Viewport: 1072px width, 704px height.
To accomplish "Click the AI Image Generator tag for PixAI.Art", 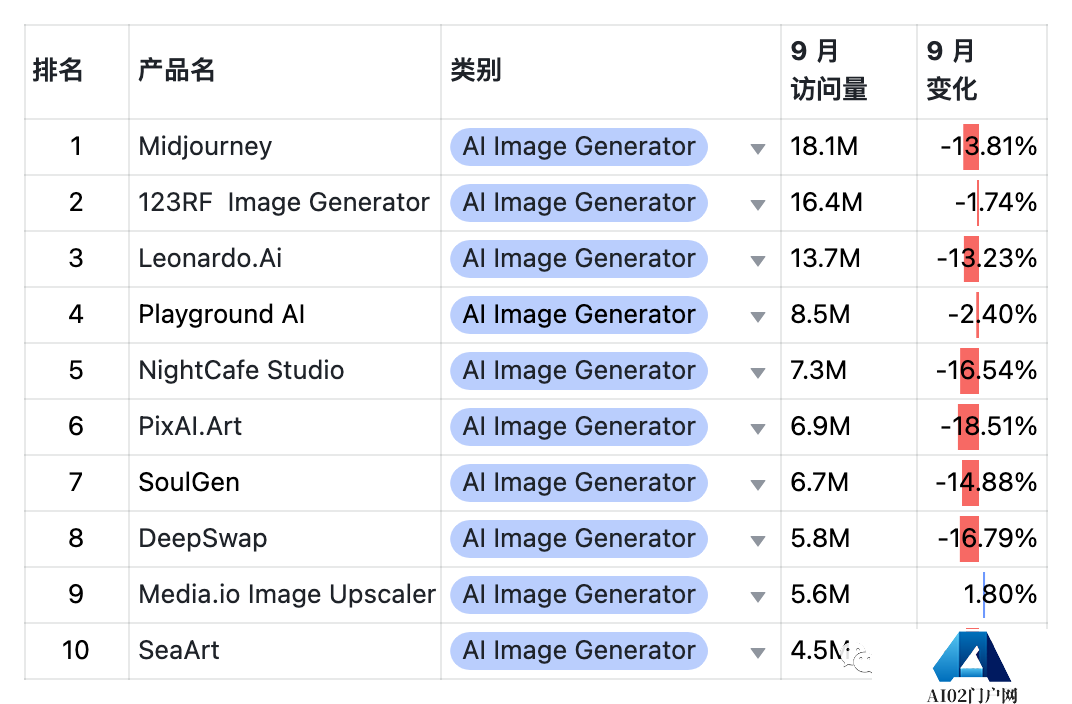I will coord(578,427).
